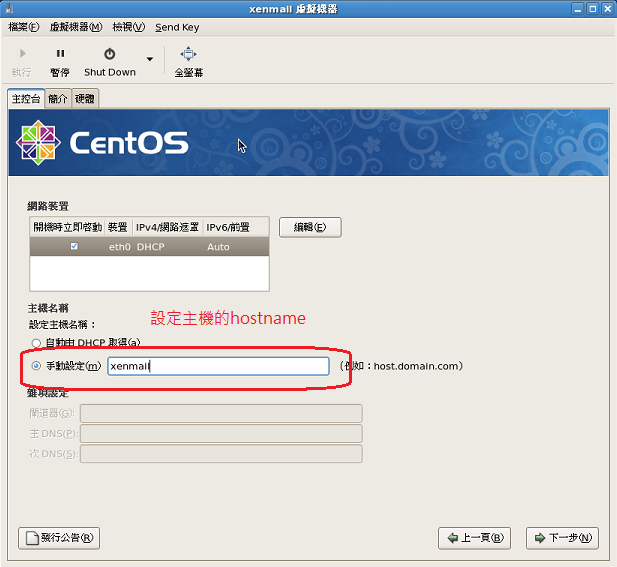Switch to the 簡介 tab
Screen dimensions: 617x567
[x=57, y=98]
